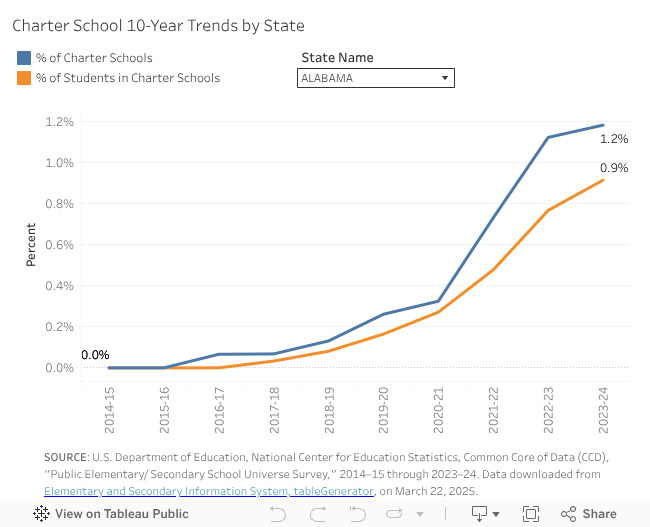Click View on Tableau Public

121,514
